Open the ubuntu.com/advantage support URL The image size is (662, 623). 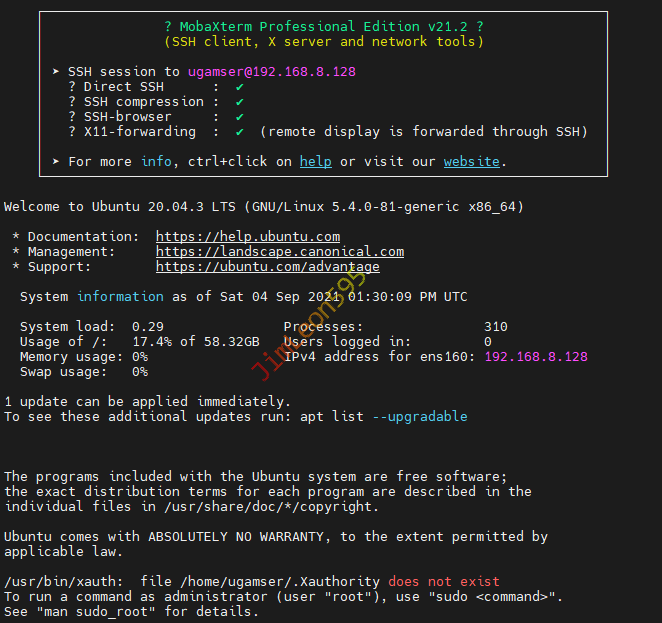(x=267, y=267)
